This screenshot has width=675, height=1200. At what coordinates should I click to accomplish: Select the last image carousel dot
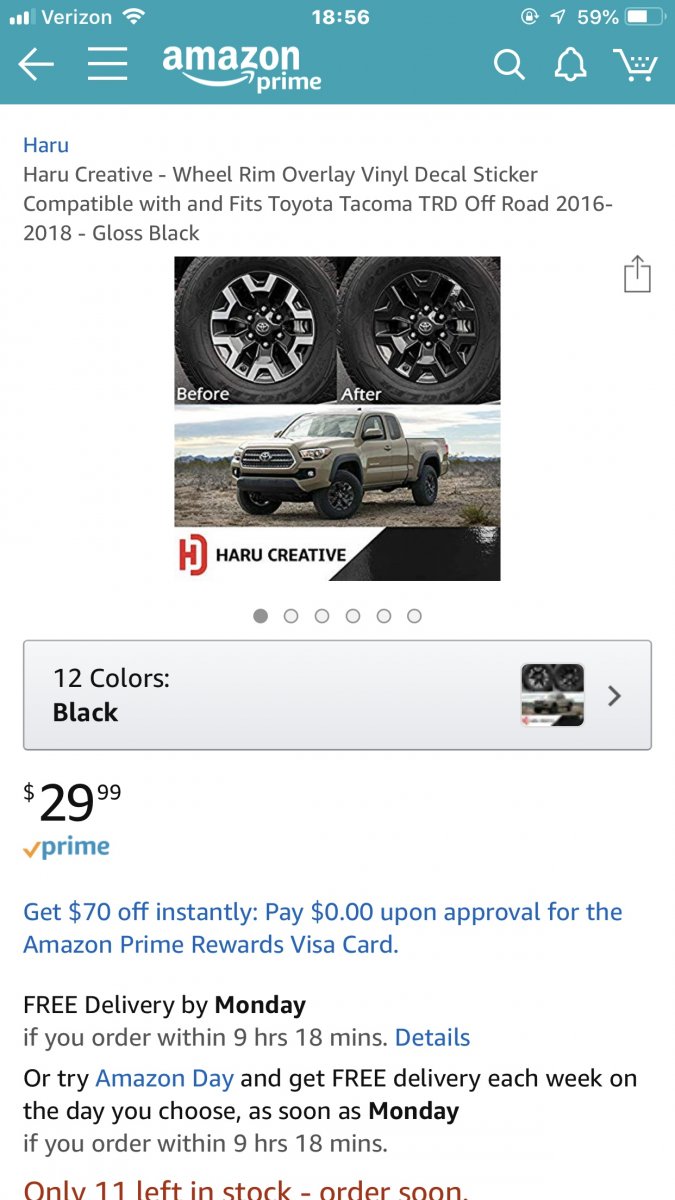[414, 616]
